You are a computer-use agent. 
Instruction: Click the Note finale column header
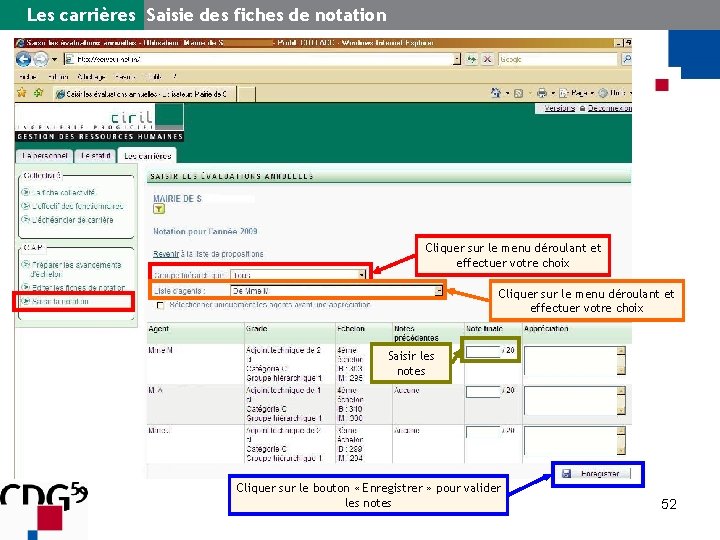pos(484,329)
